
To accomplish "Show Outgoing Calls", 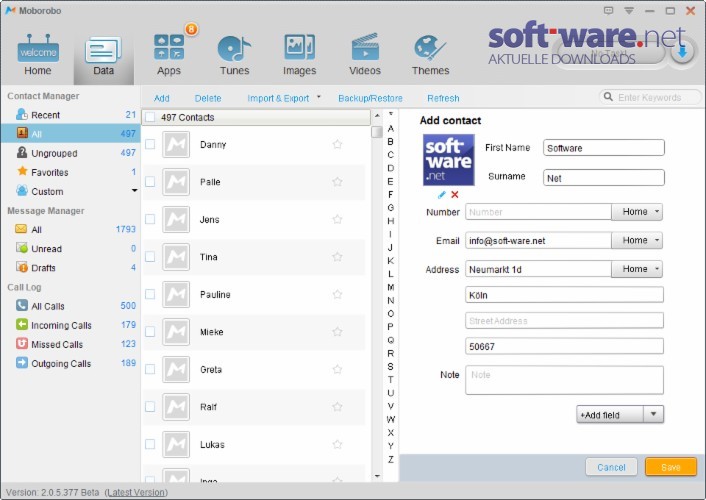I will tap(71, 364).
